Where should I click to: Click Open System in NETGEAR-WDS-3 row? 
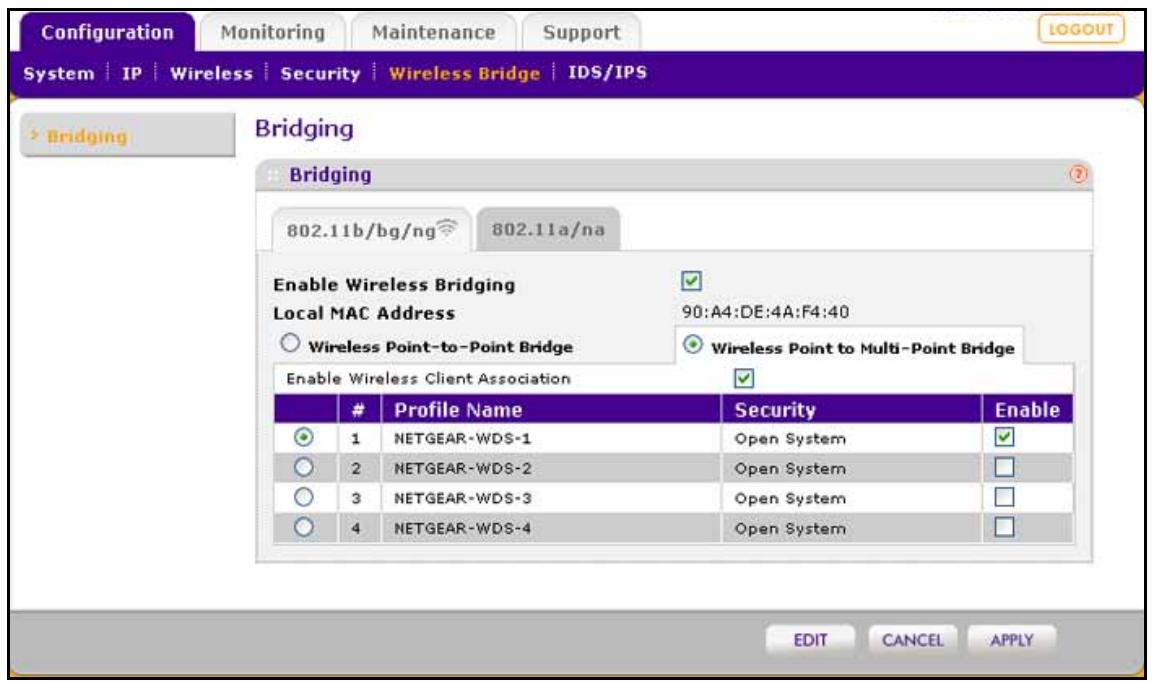[x=790, y=499]
